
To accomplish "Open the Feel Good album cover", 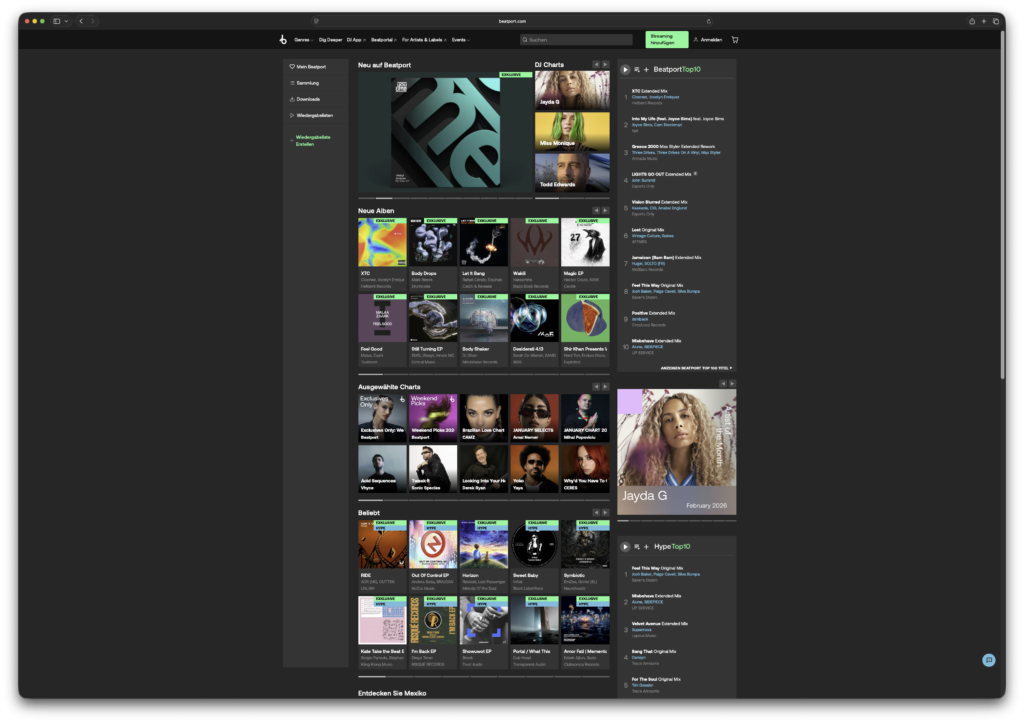I will (382, 318).
